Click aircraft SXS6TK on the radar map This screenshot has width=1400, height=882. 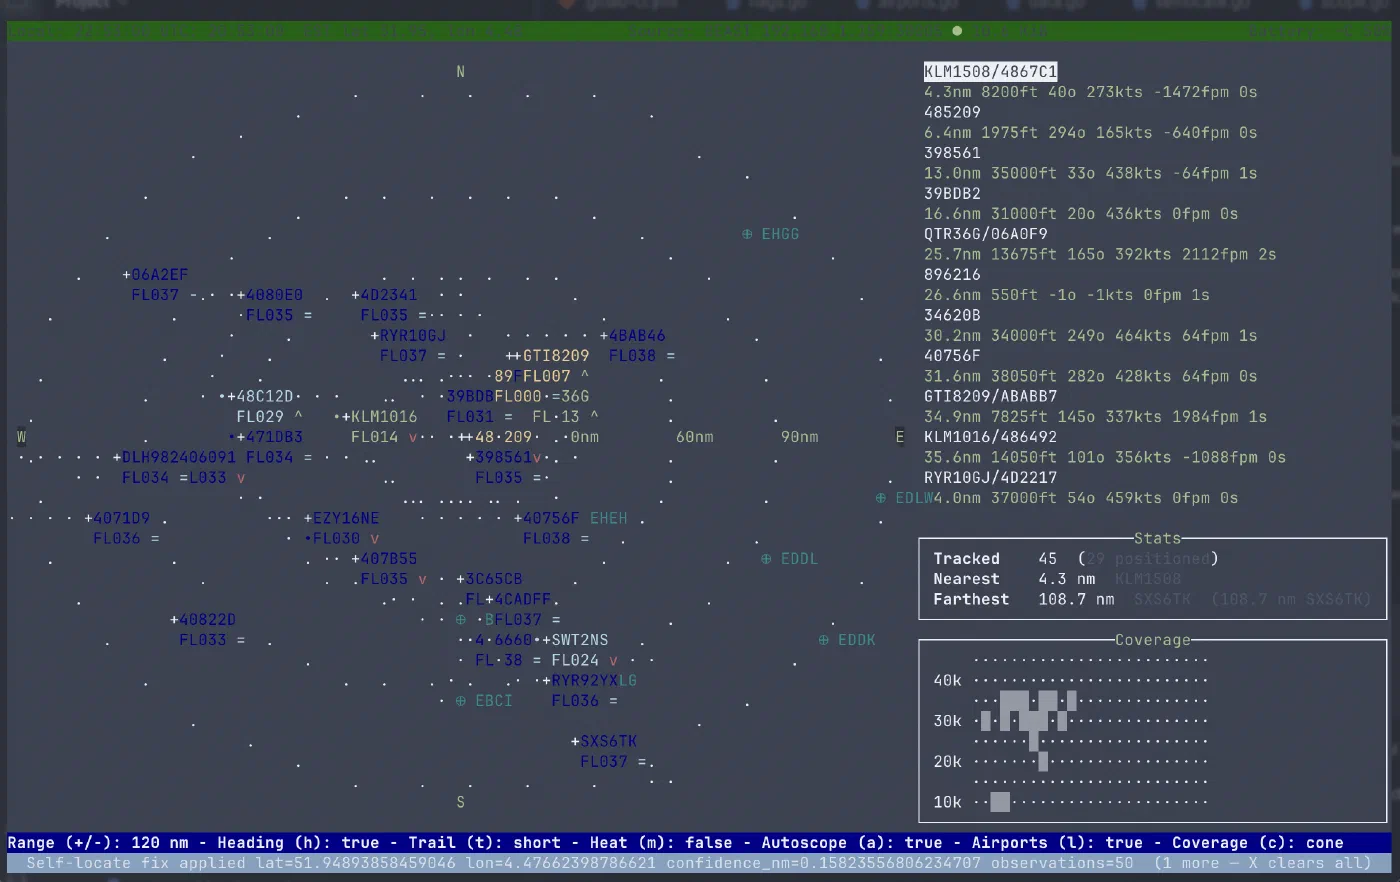[604, 741]
